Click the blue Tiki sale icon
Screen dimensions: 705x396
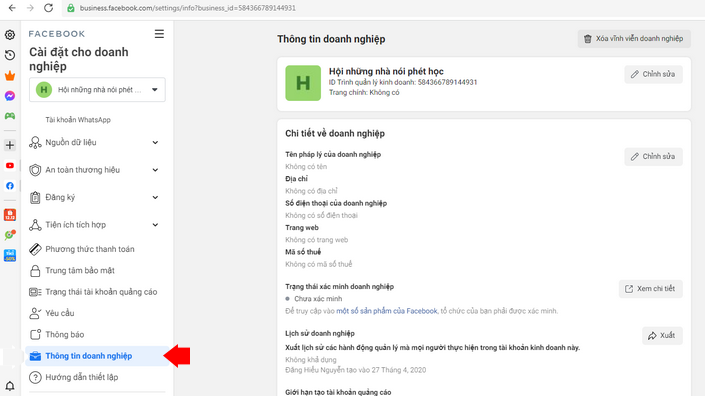click(10, 255)
